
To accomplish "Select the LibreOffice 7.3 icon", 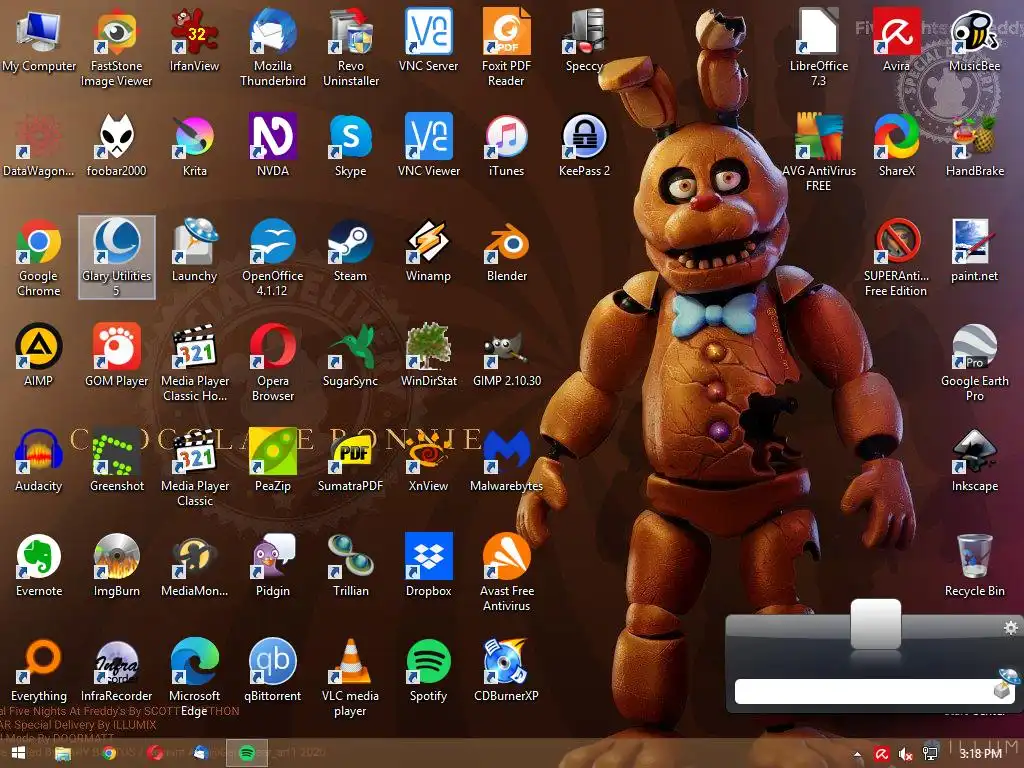I will (x=818, y=48).
